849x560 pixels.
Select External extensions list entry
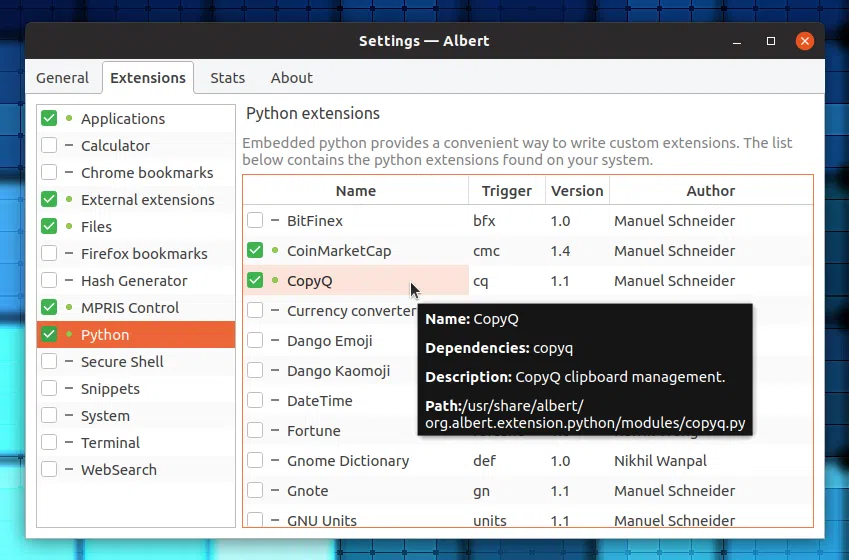pos(148,200)
